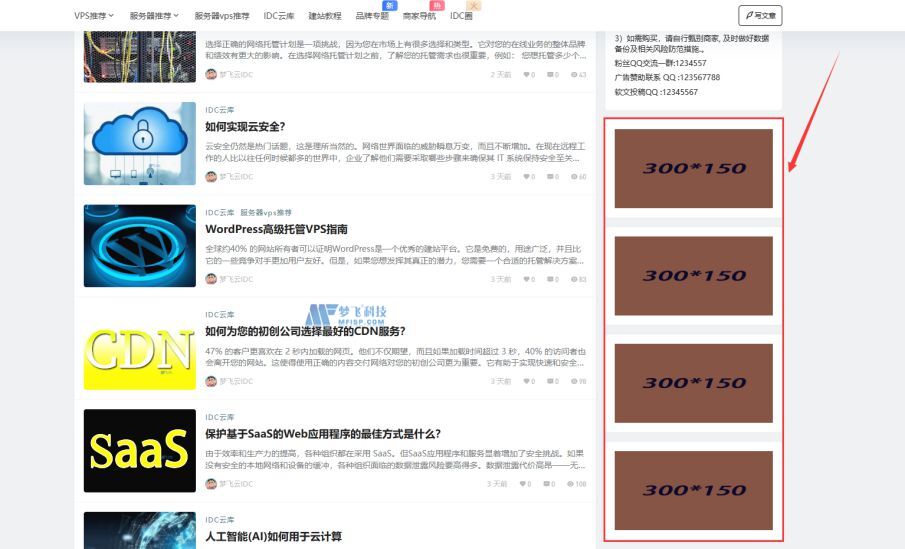This screenshot has width=905, height=549.
Task: Click sidebar text 软文投稿QQ :12345567
Action: click(x=656, y=92)
